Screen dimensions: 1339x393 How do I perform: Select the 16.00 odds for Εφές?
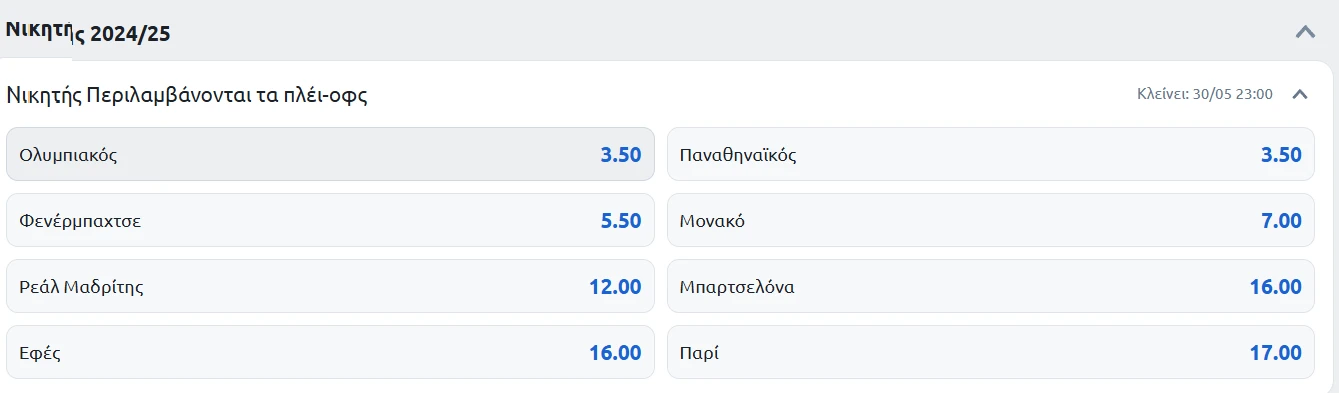615,353
